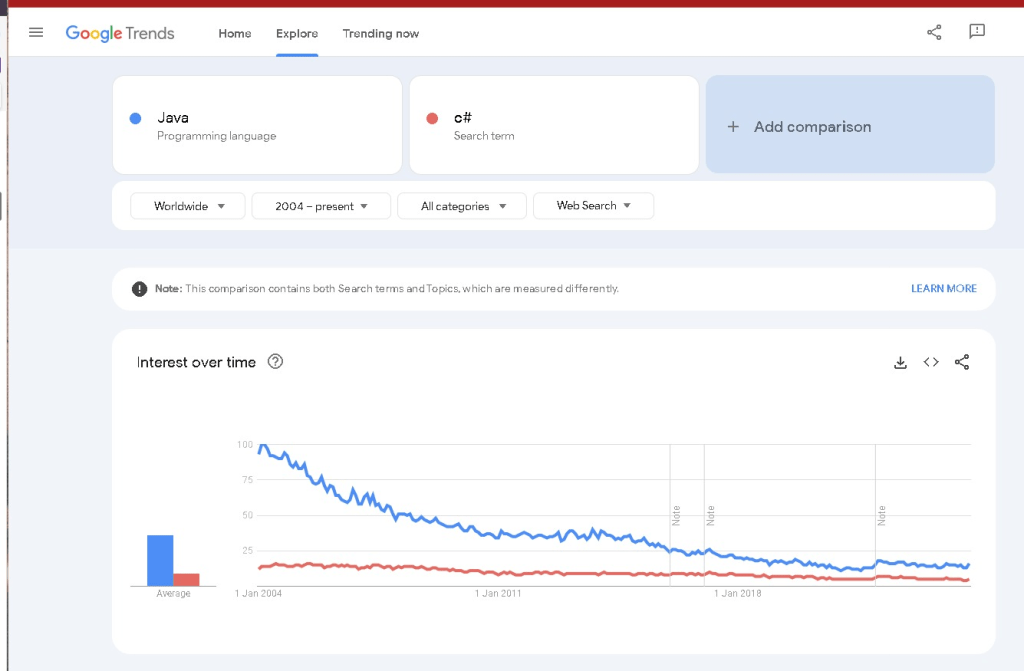The image size is (1024, 671).
Task: Go to the Home tab
Action: click(234, 33)
